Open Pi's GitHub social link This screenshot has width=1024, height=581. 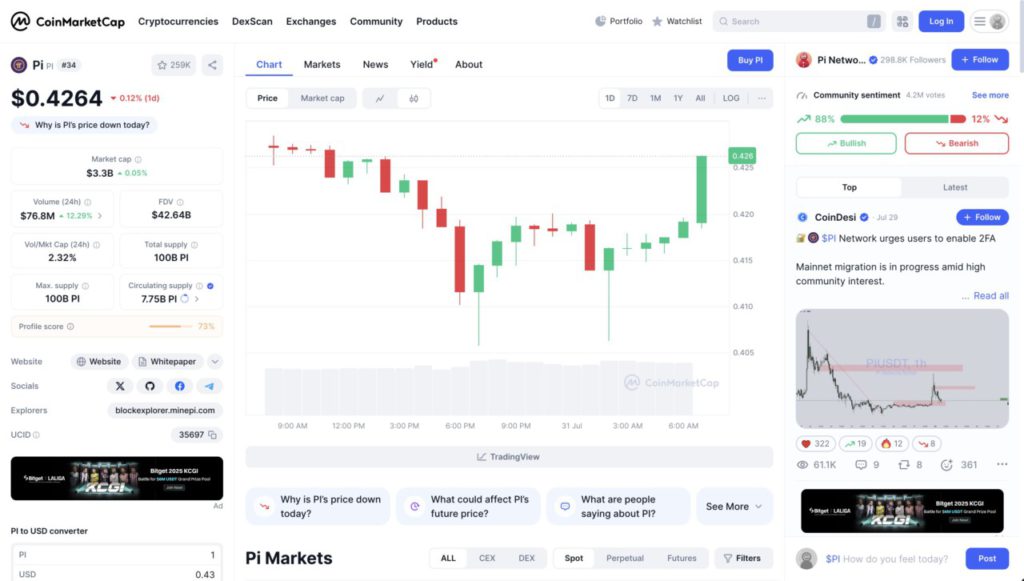tap(150, 386)
